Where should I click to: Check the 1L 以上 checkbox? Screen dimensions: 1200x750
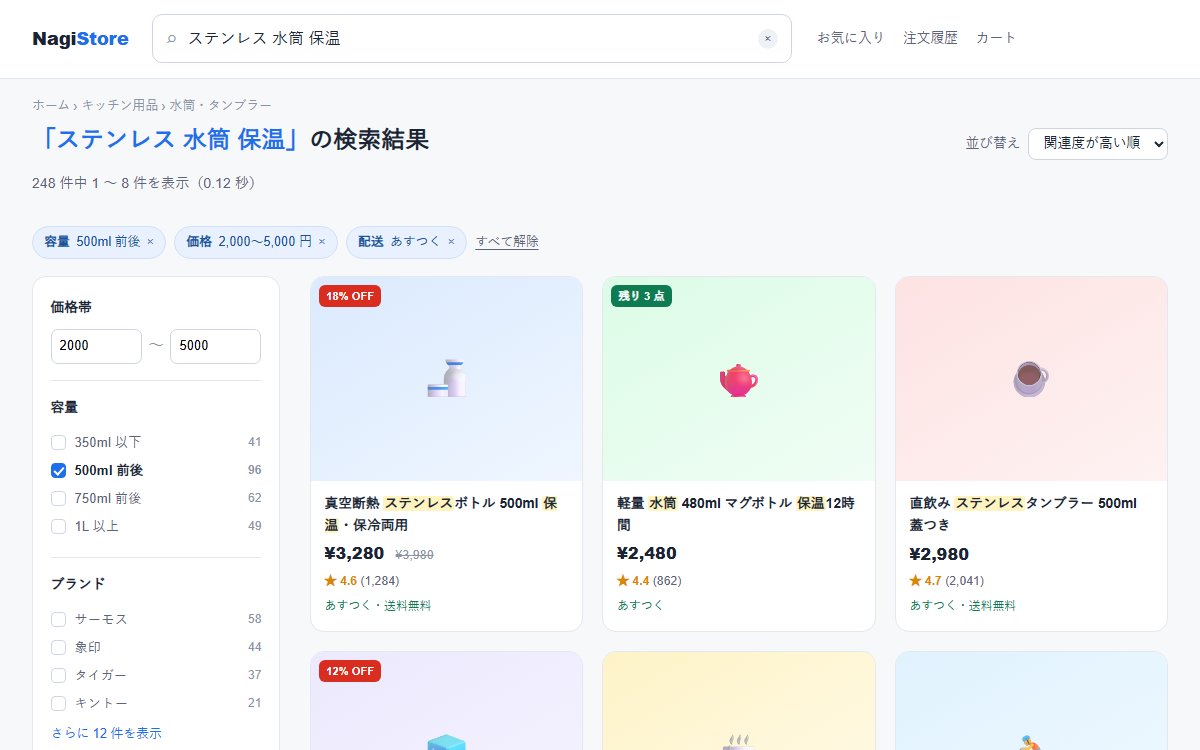[x=58, y=526]
